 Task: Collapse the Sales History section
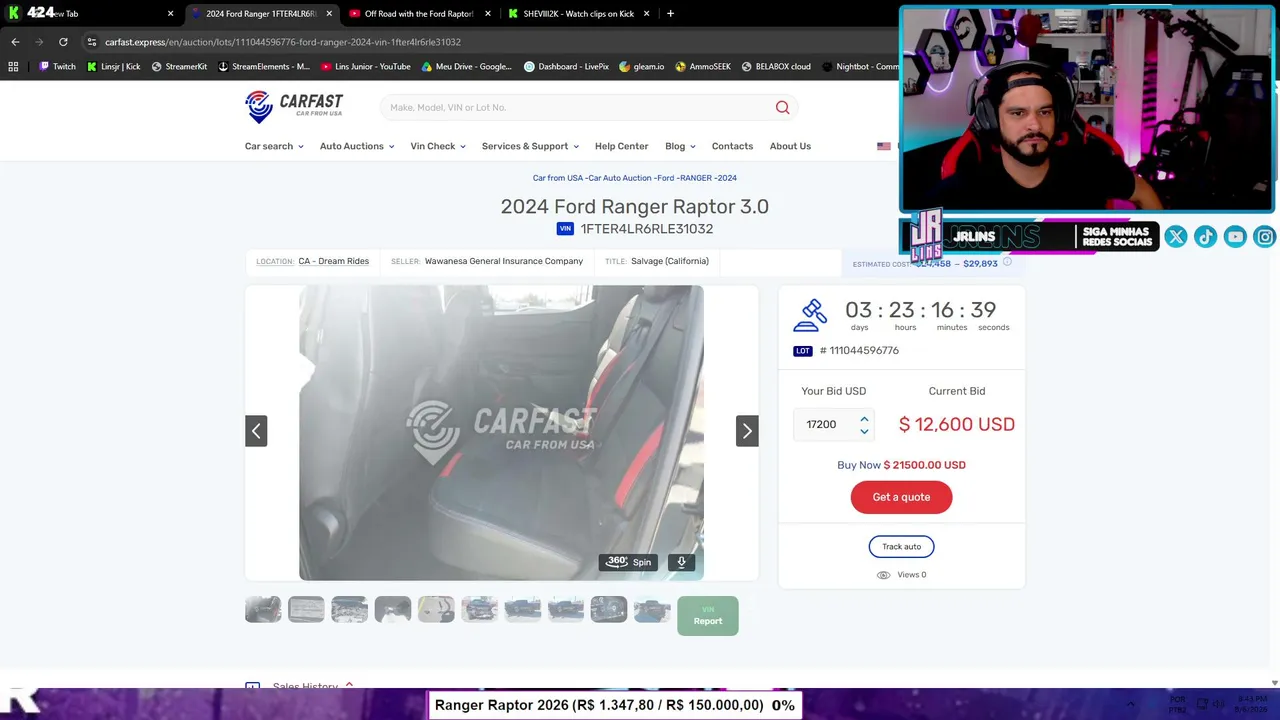coord(349,686)
